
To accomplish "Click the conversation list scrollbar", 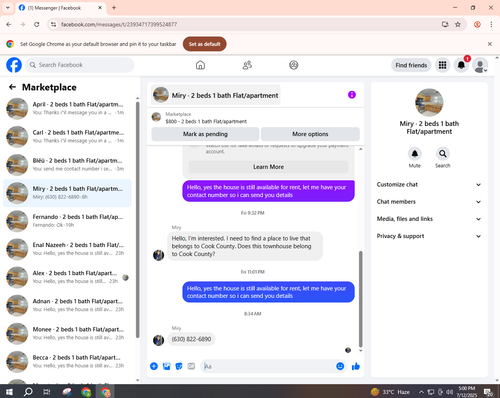I will pos(137,220).
